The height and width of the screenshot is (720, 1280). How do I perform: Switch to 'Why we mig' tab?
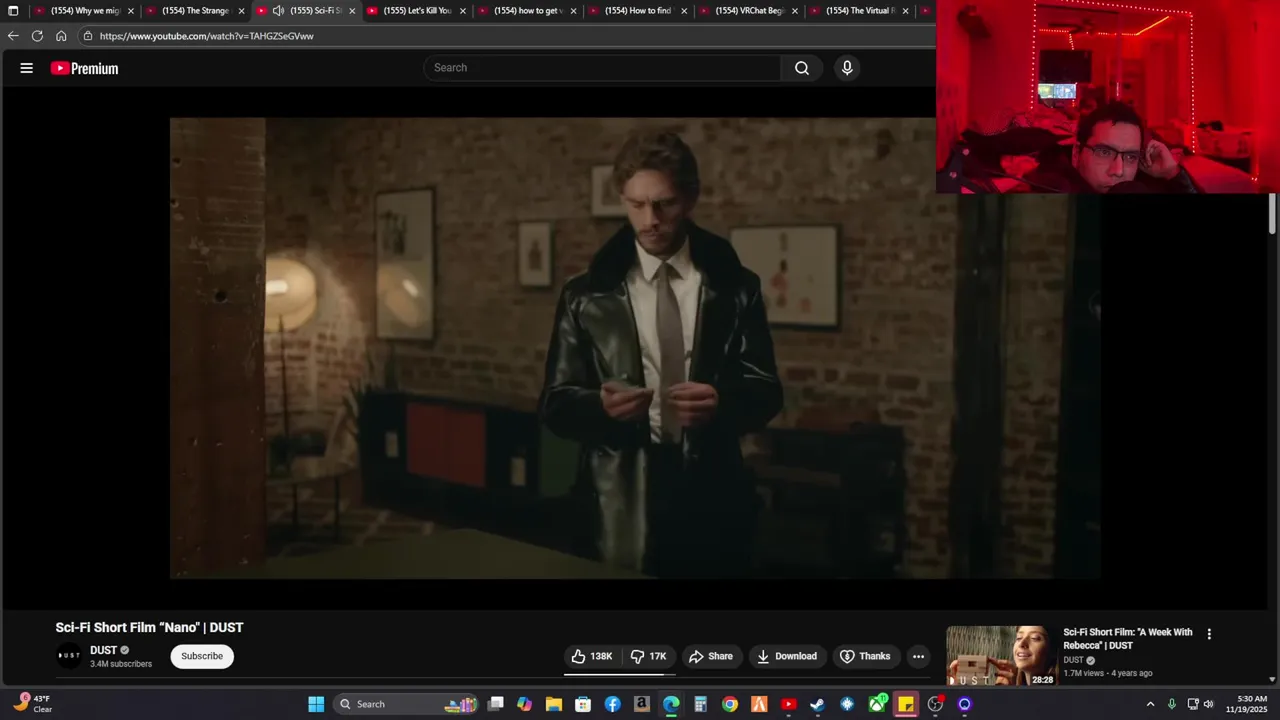84,11
